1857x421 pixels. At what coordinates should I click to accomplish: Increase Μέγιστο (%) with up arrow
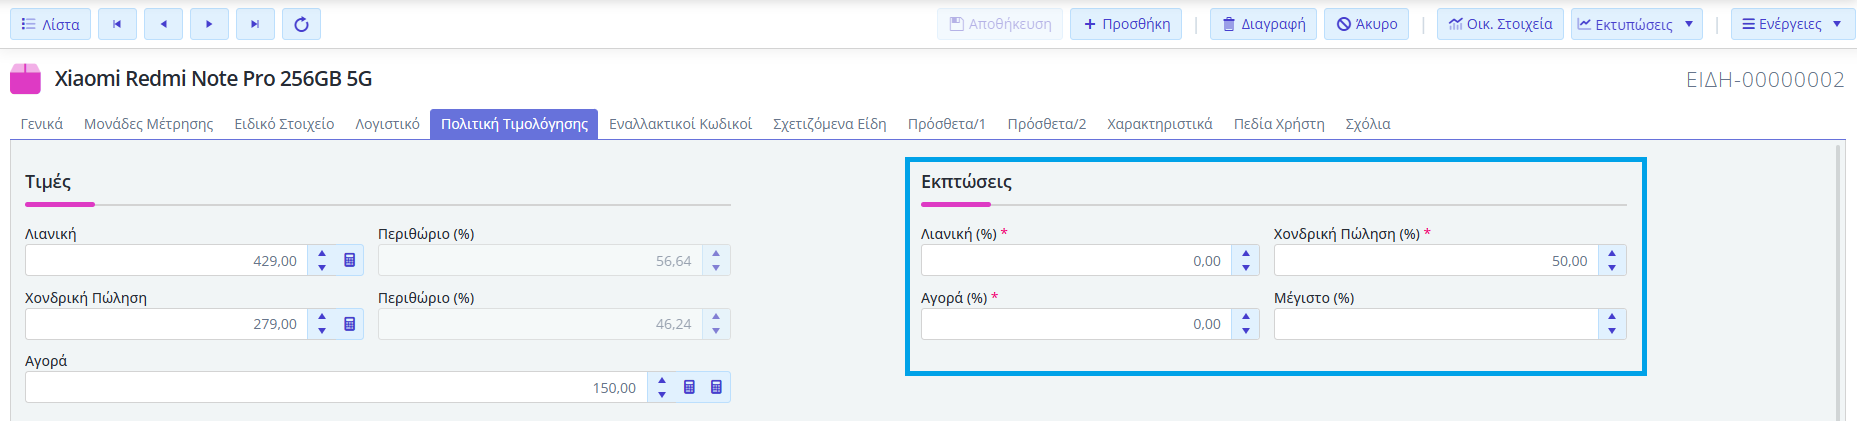click(x=1612, y=317)
